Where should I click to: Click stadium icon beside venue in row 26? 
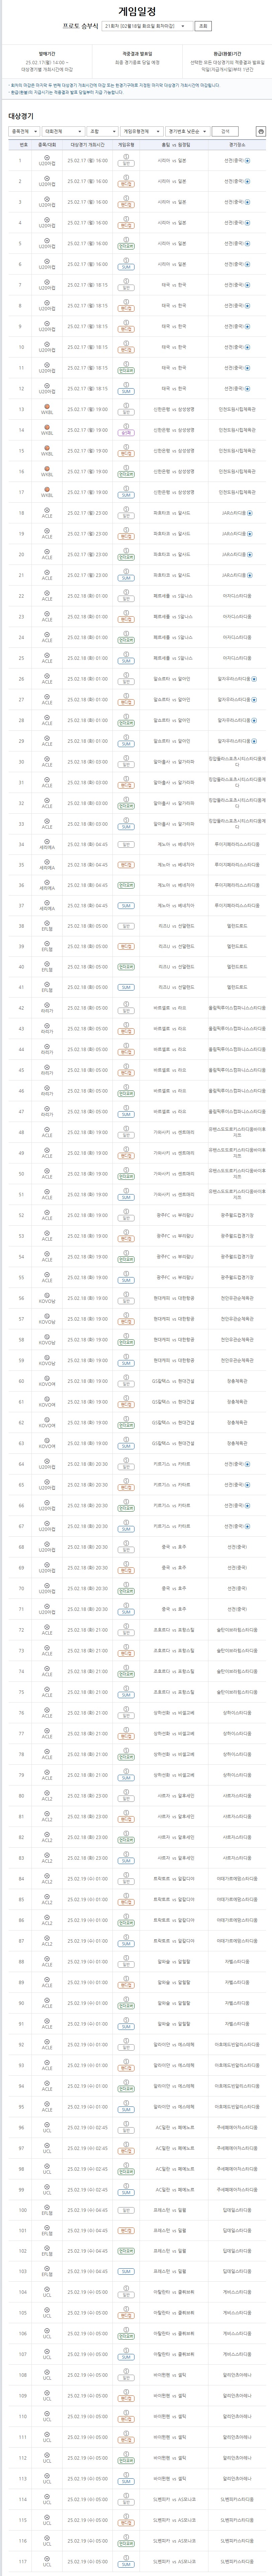coord(254,679)
